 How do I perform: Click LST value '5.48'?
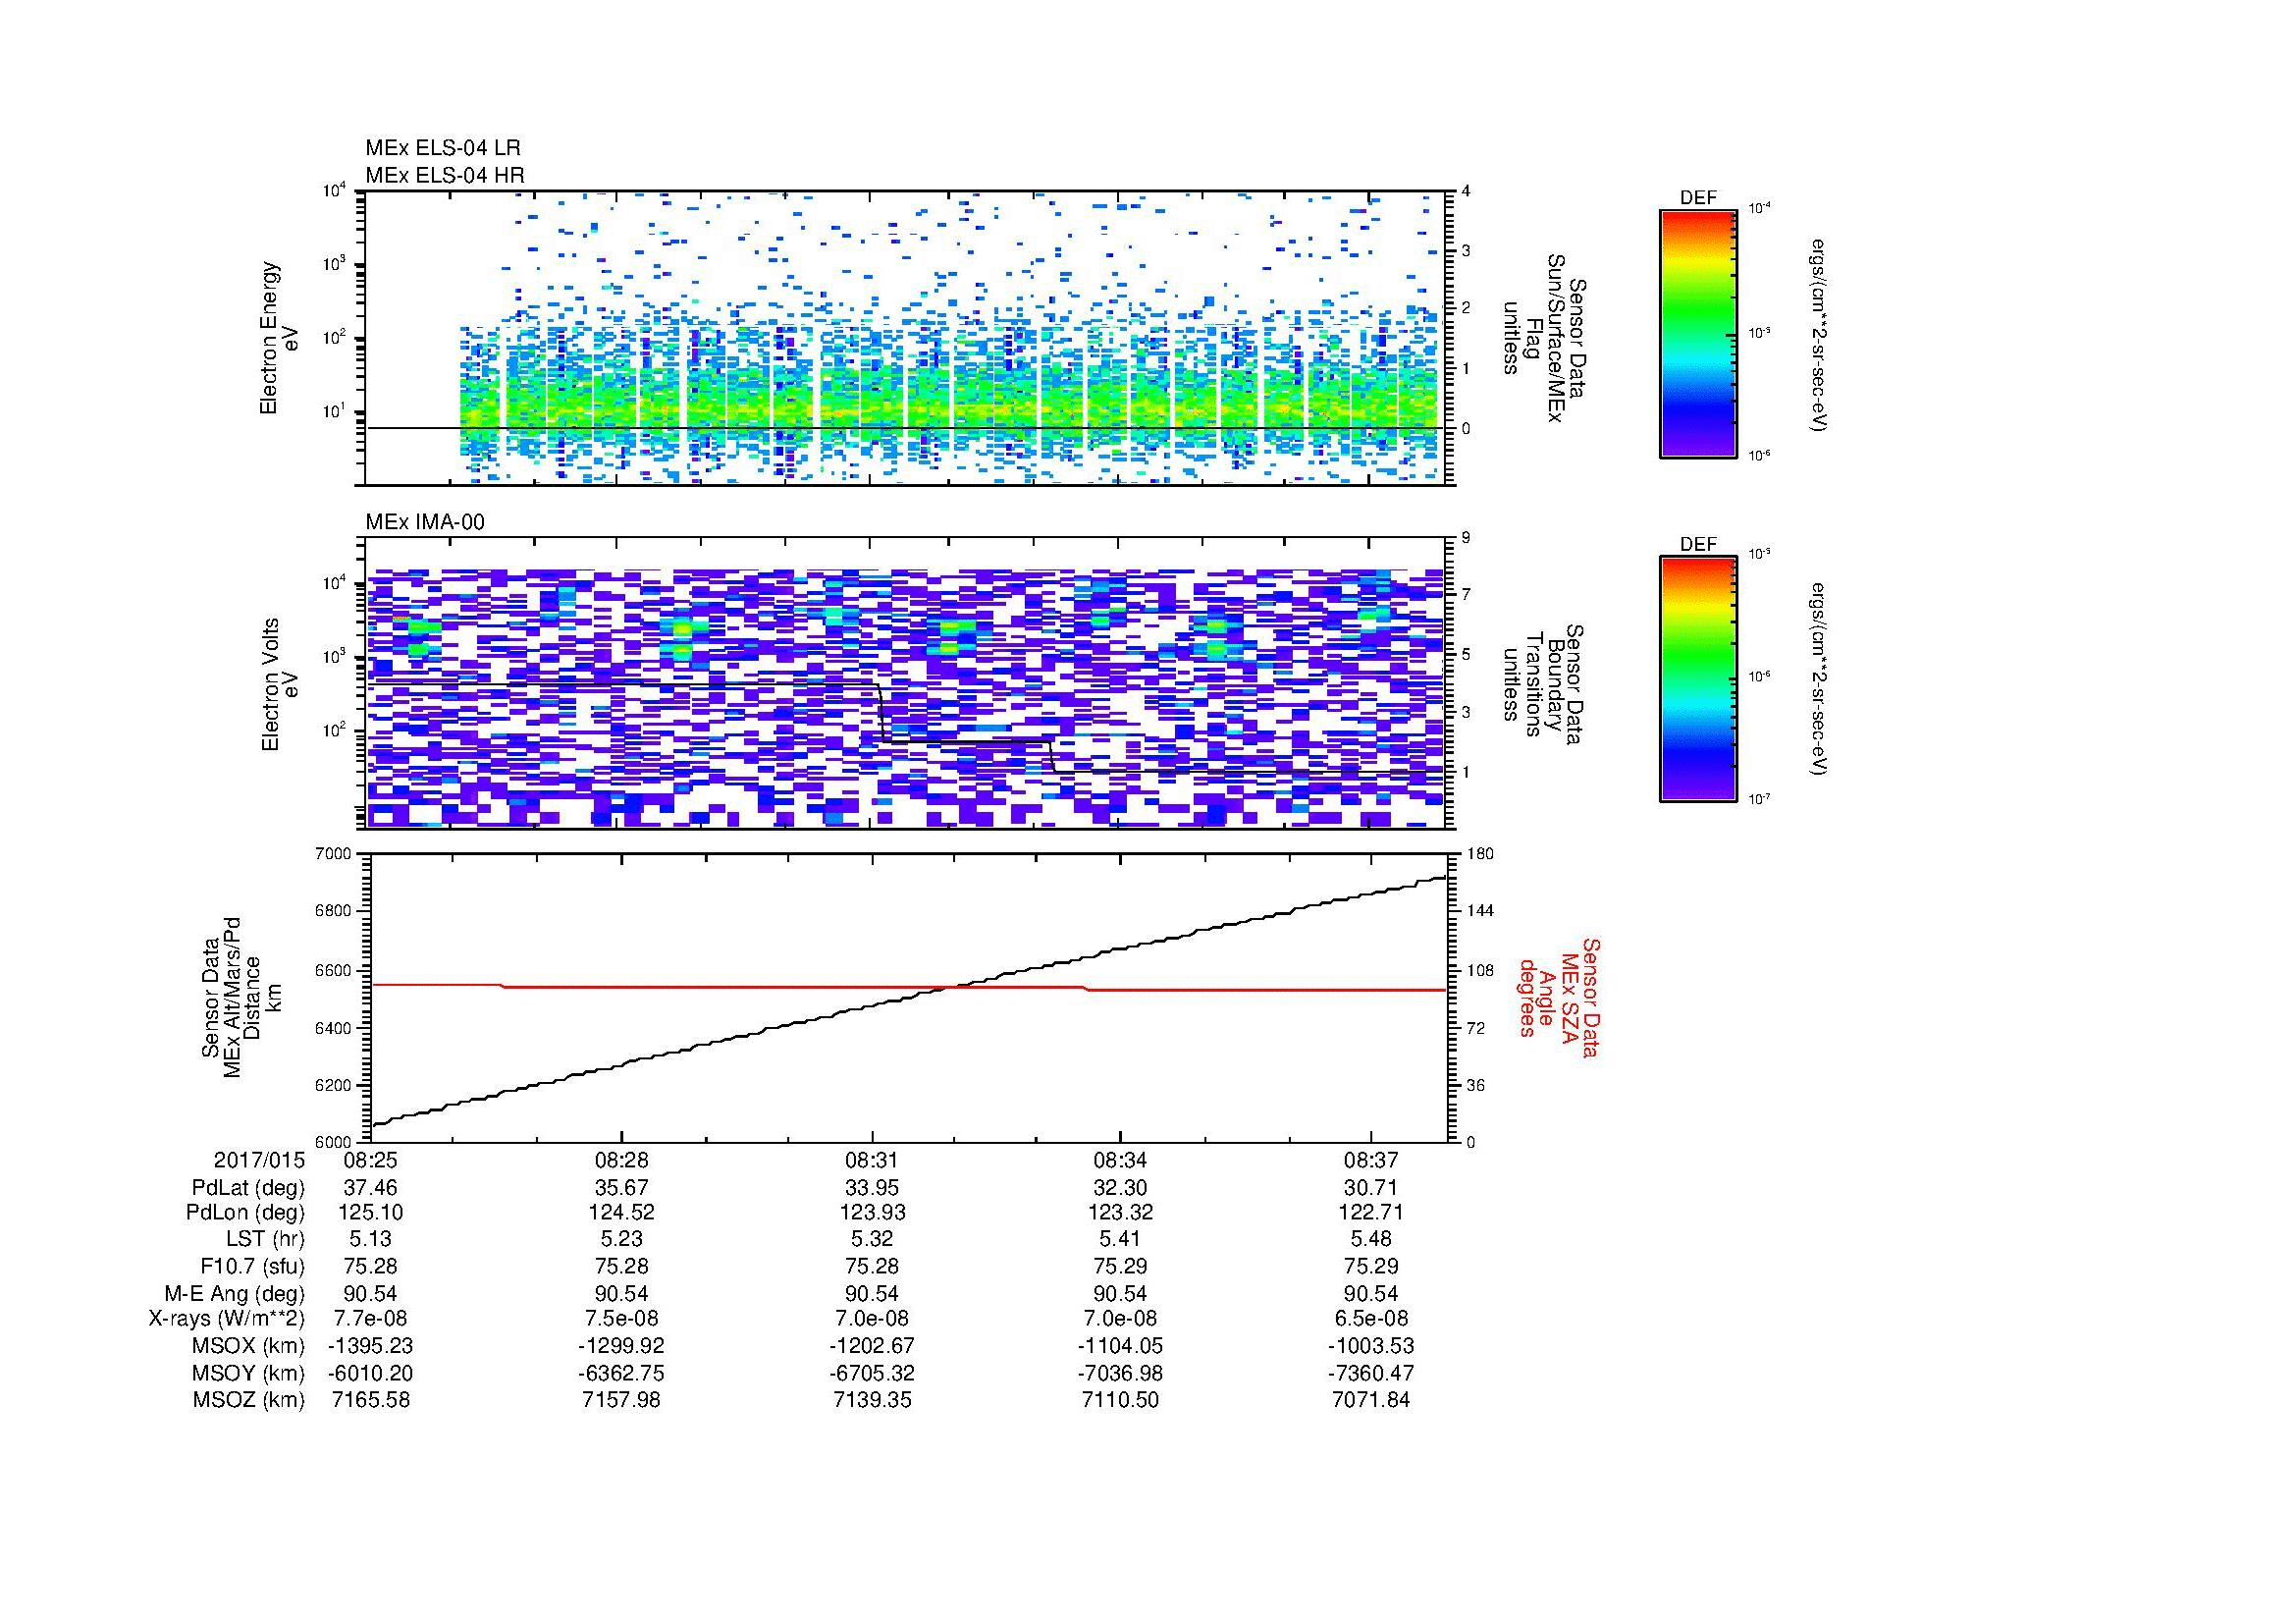click(x=1370, y=1240)
